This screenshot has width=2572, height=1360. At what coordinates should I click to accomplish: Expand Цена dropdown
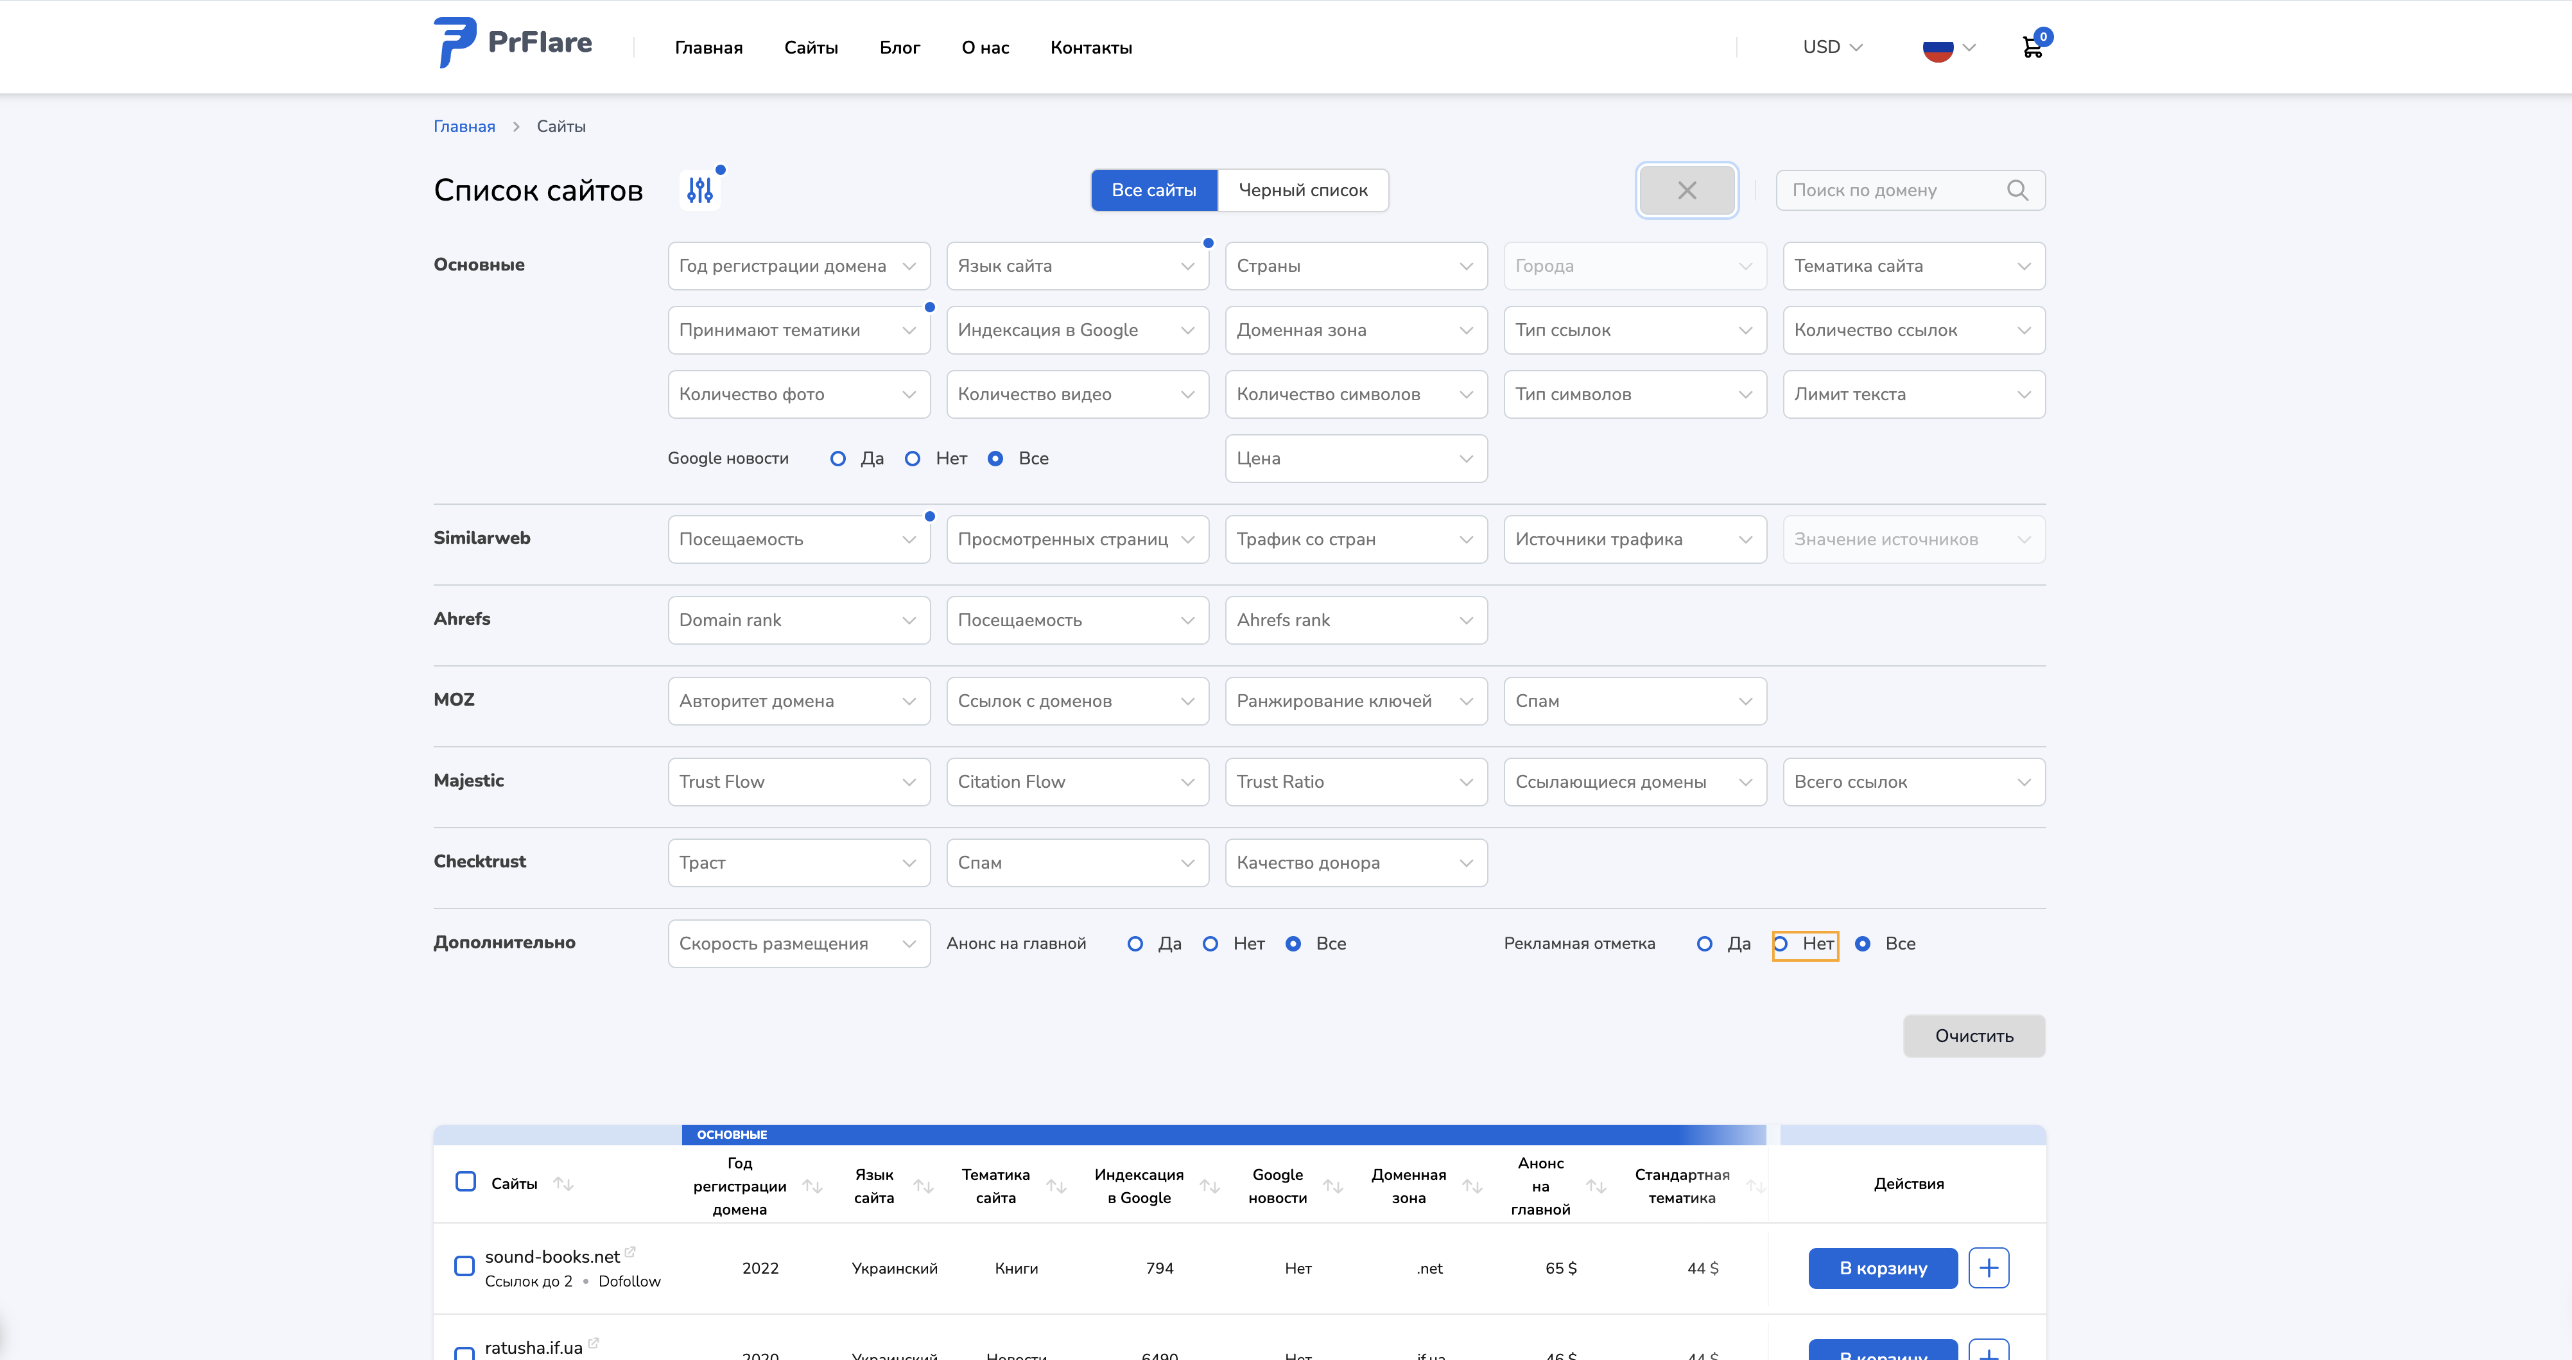pyautogui.click(x=1356, y=458)
